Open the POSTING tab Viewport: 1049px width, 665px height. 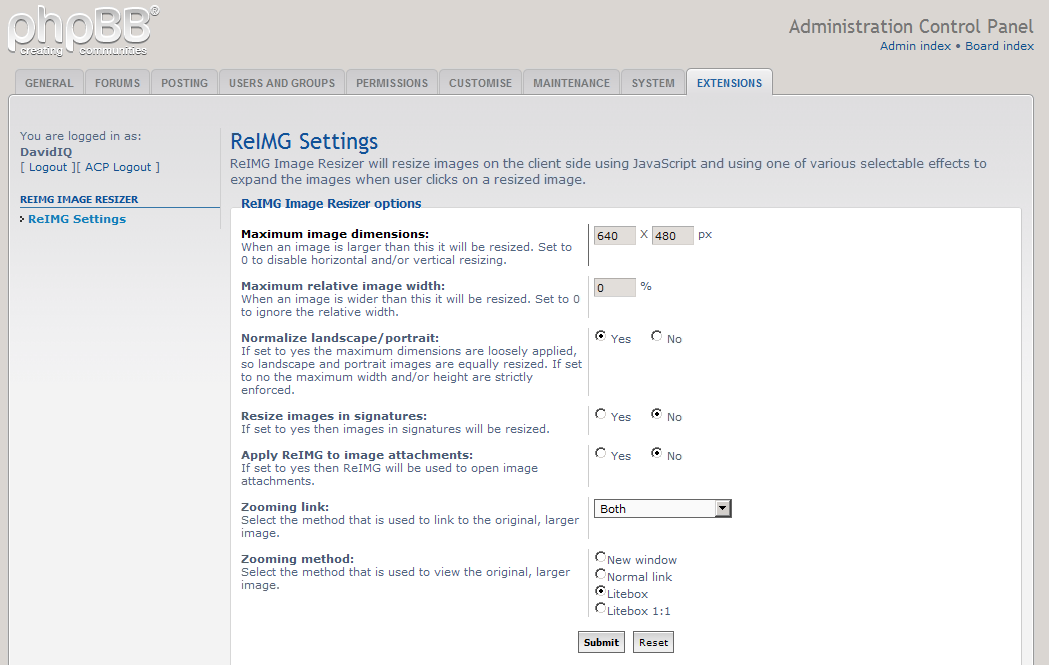(184, 83)
